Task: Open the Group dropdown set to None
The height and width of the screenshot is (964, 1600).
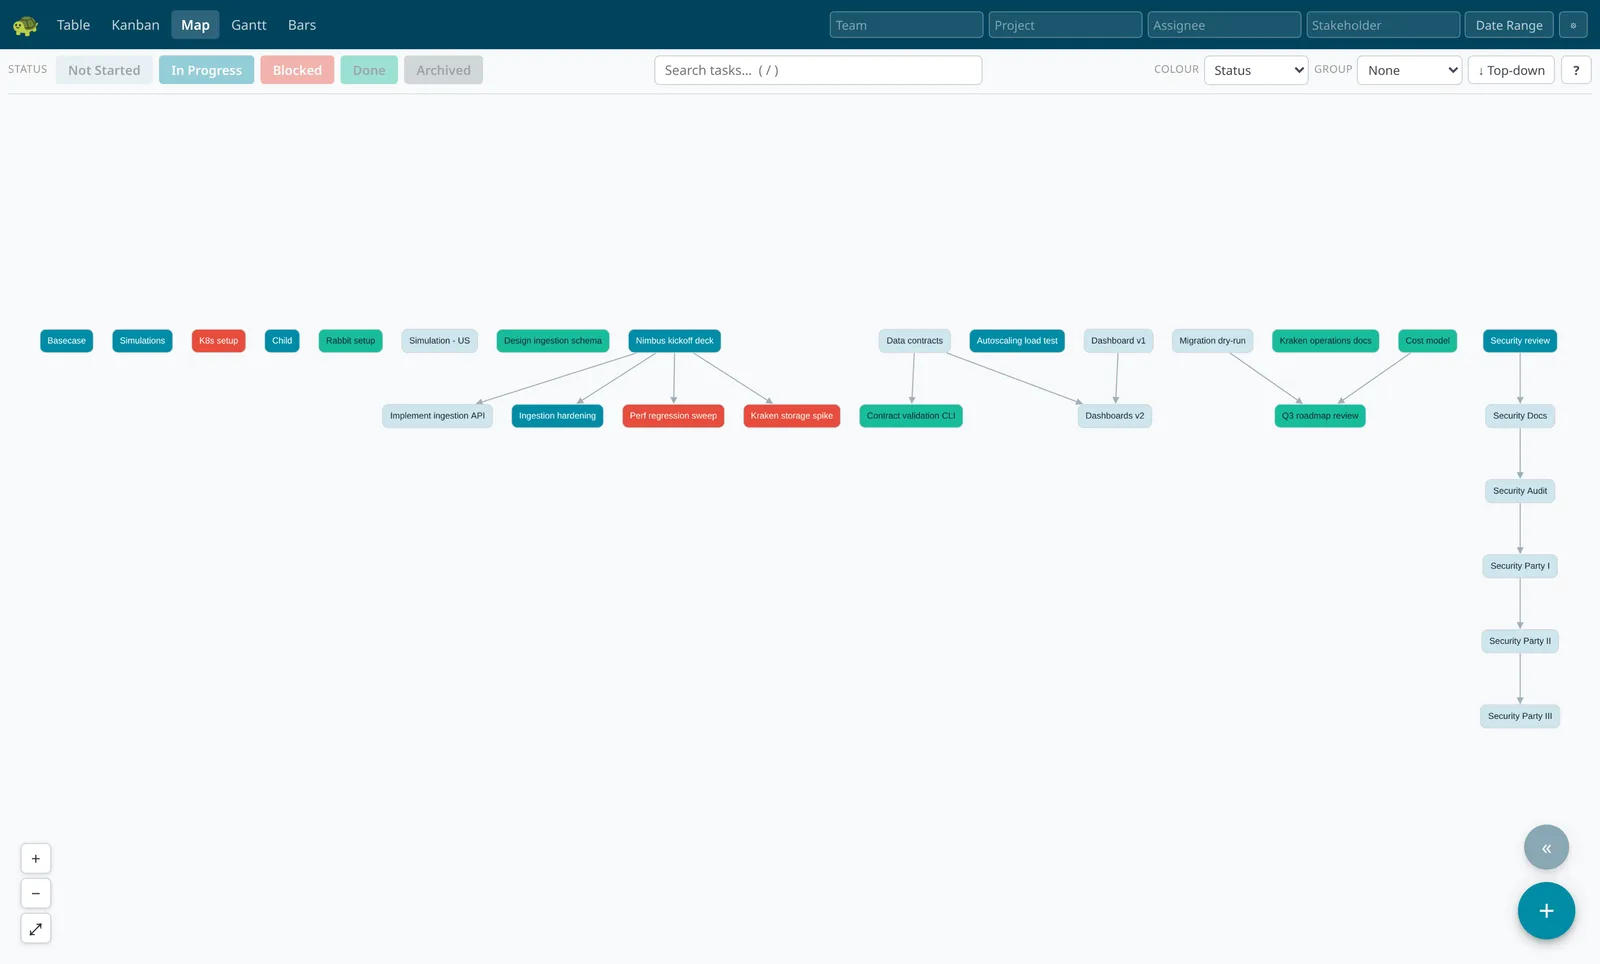Action: click(x=1409, y=70)
